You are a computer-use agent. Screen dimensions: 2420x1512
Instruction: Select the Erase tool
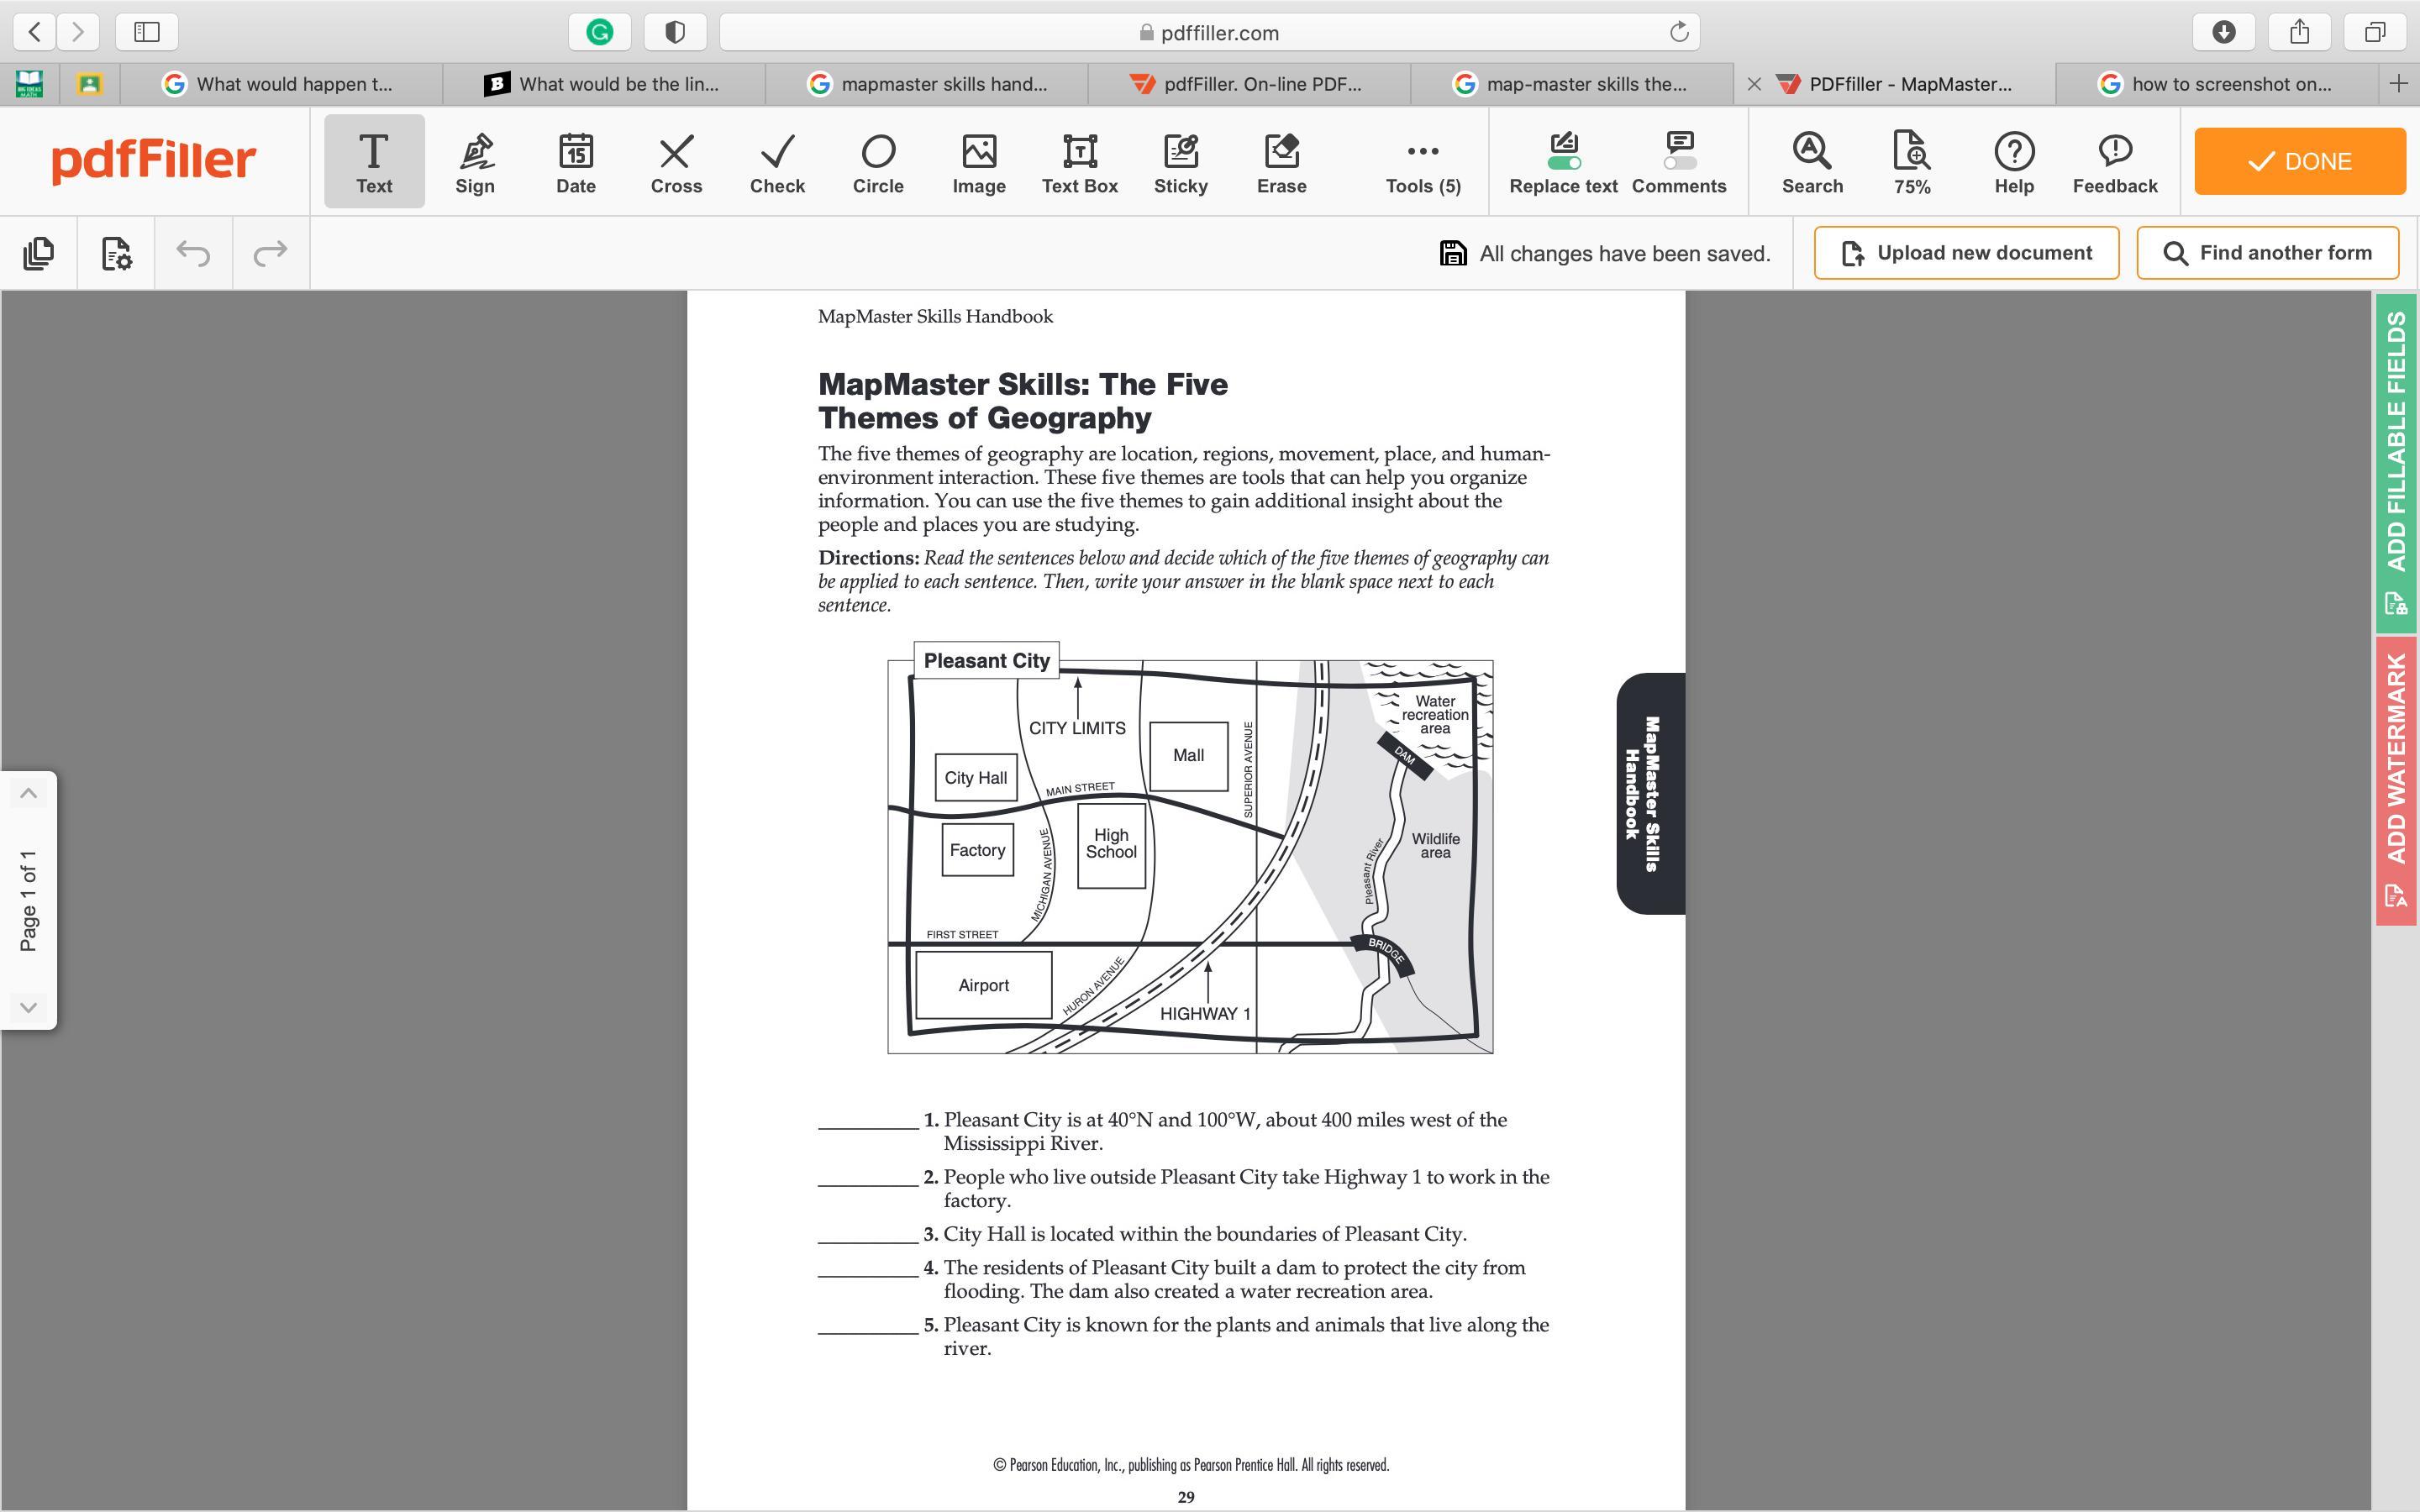pos(1281,162)
